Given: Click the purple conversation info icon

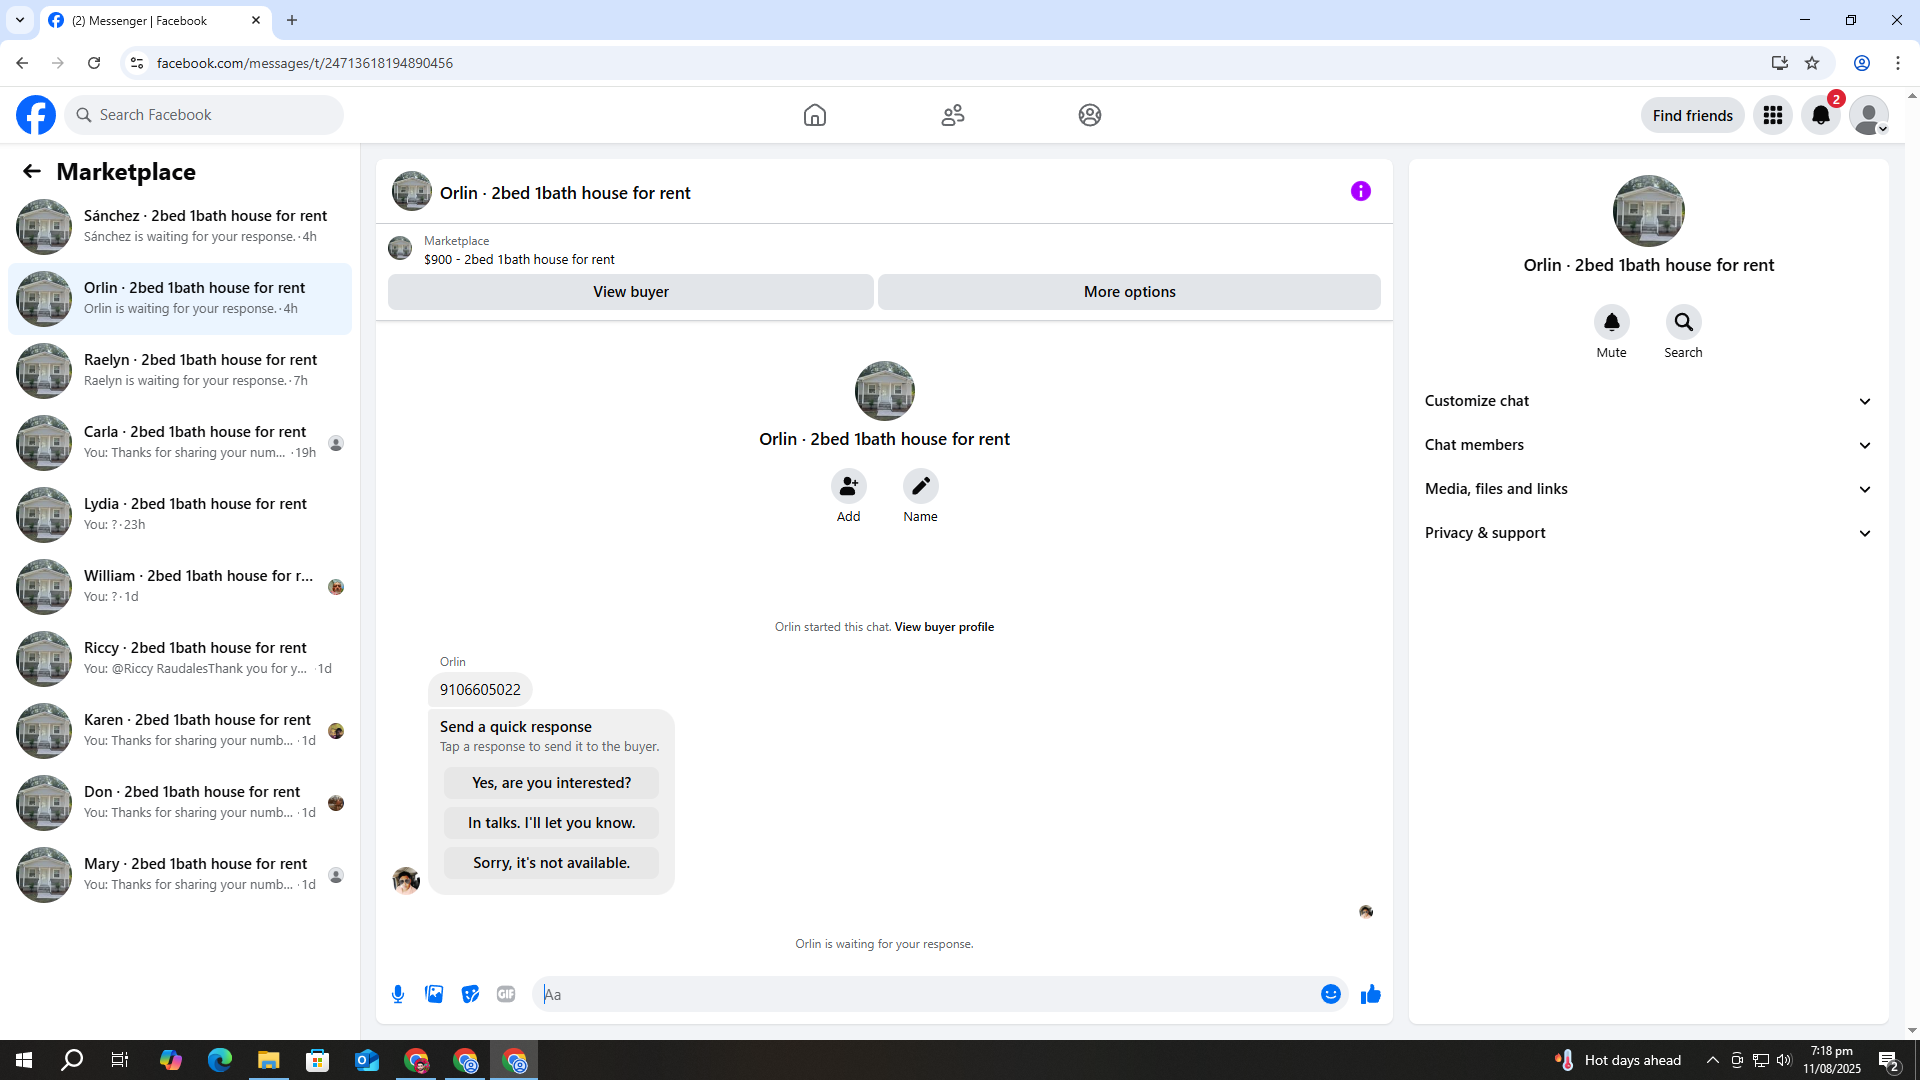Looking at the screenshot, I should 1360,191.
